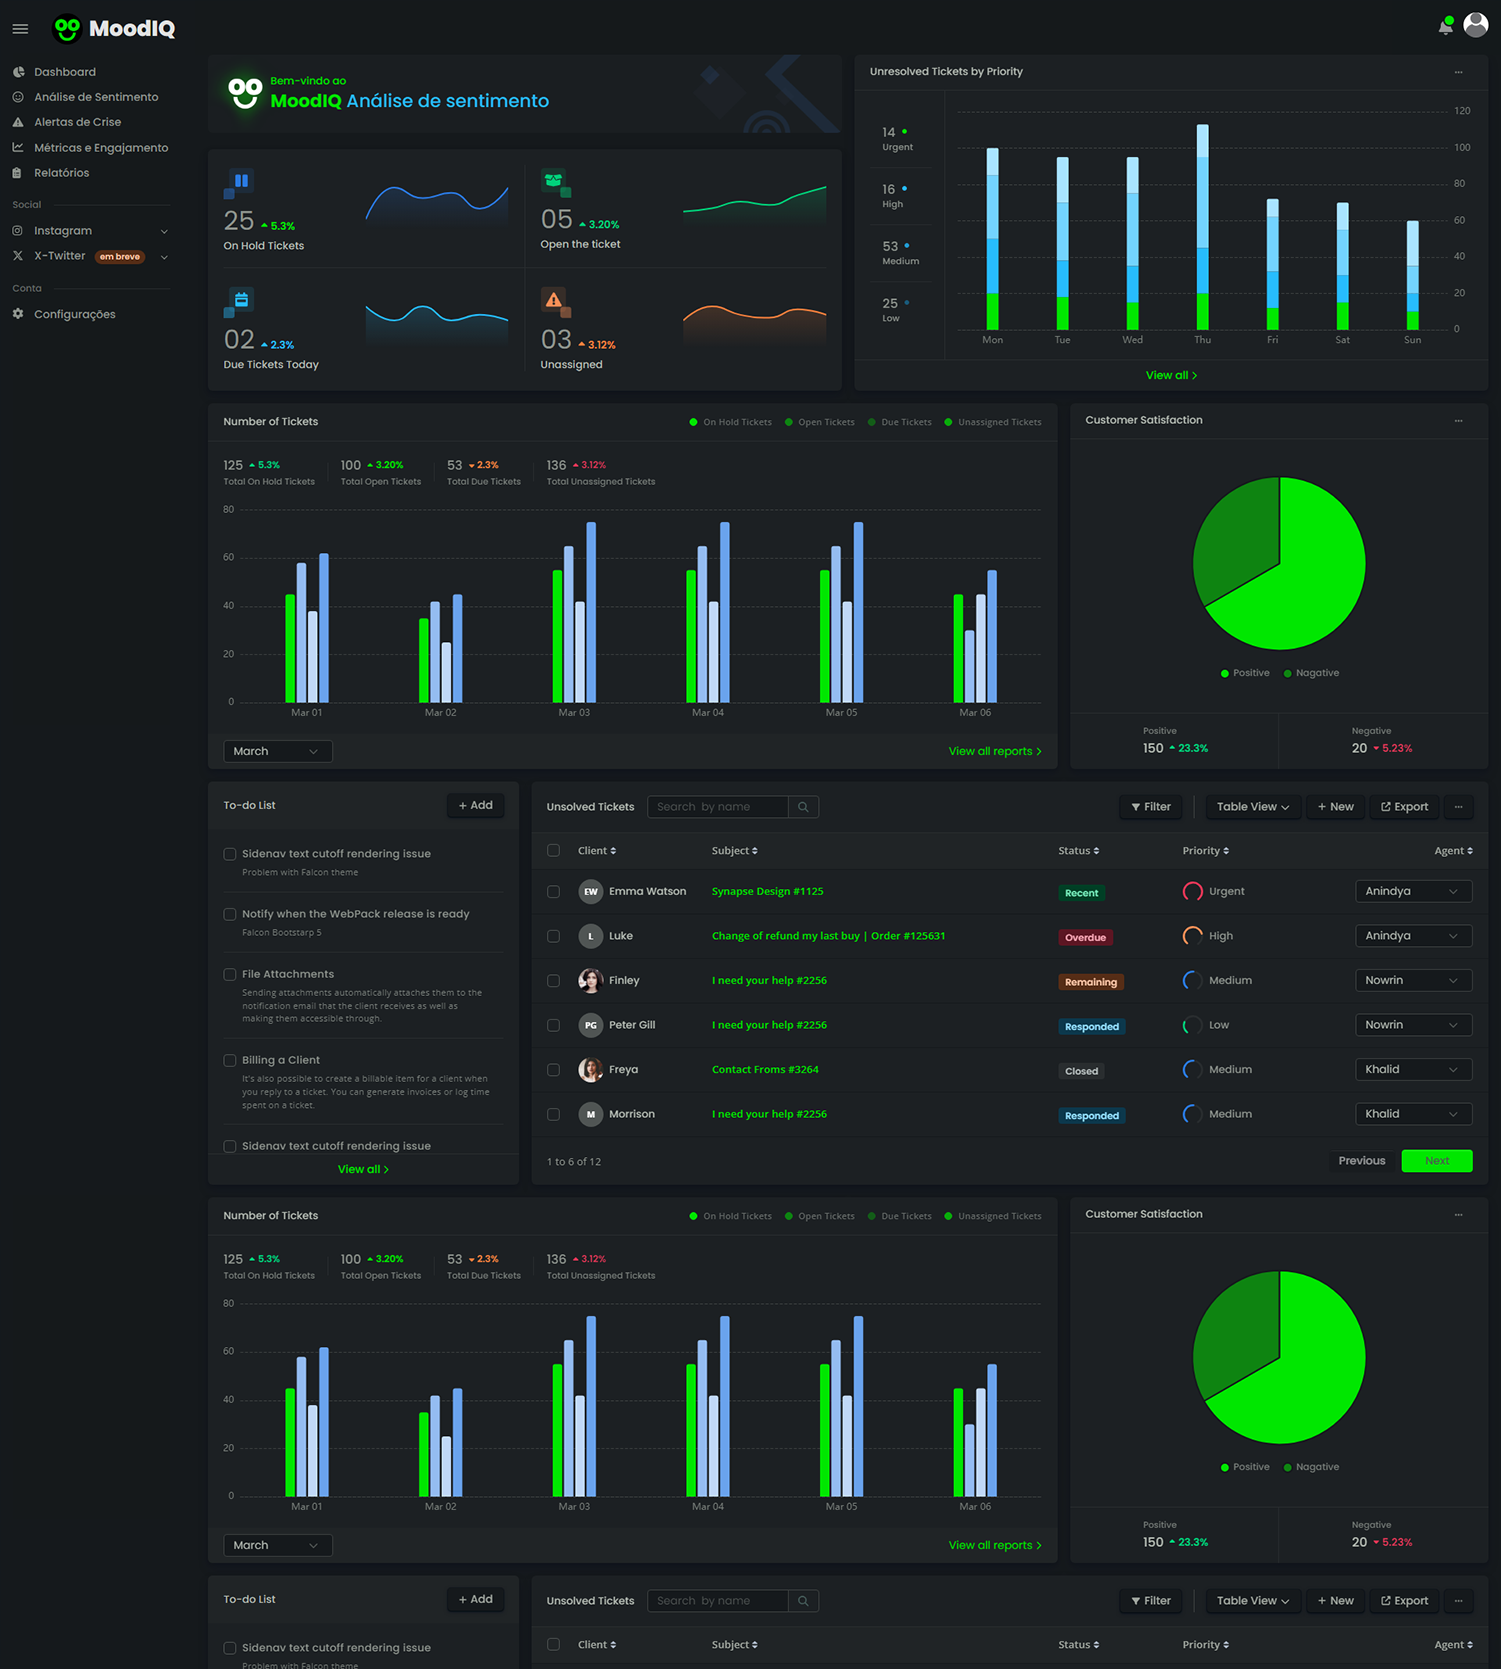Toggle On Hold Tickets legend color dot
Screen dimensions: 1501x1669
point(693,422)
